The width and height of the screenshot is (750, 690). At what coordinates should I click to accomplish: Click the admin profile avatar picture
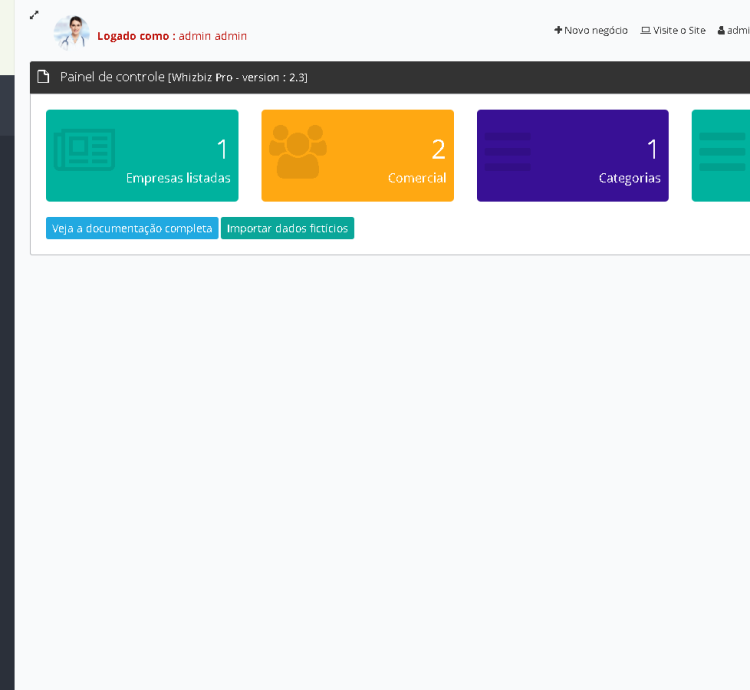pyautogui.click(x=72, y=33)
